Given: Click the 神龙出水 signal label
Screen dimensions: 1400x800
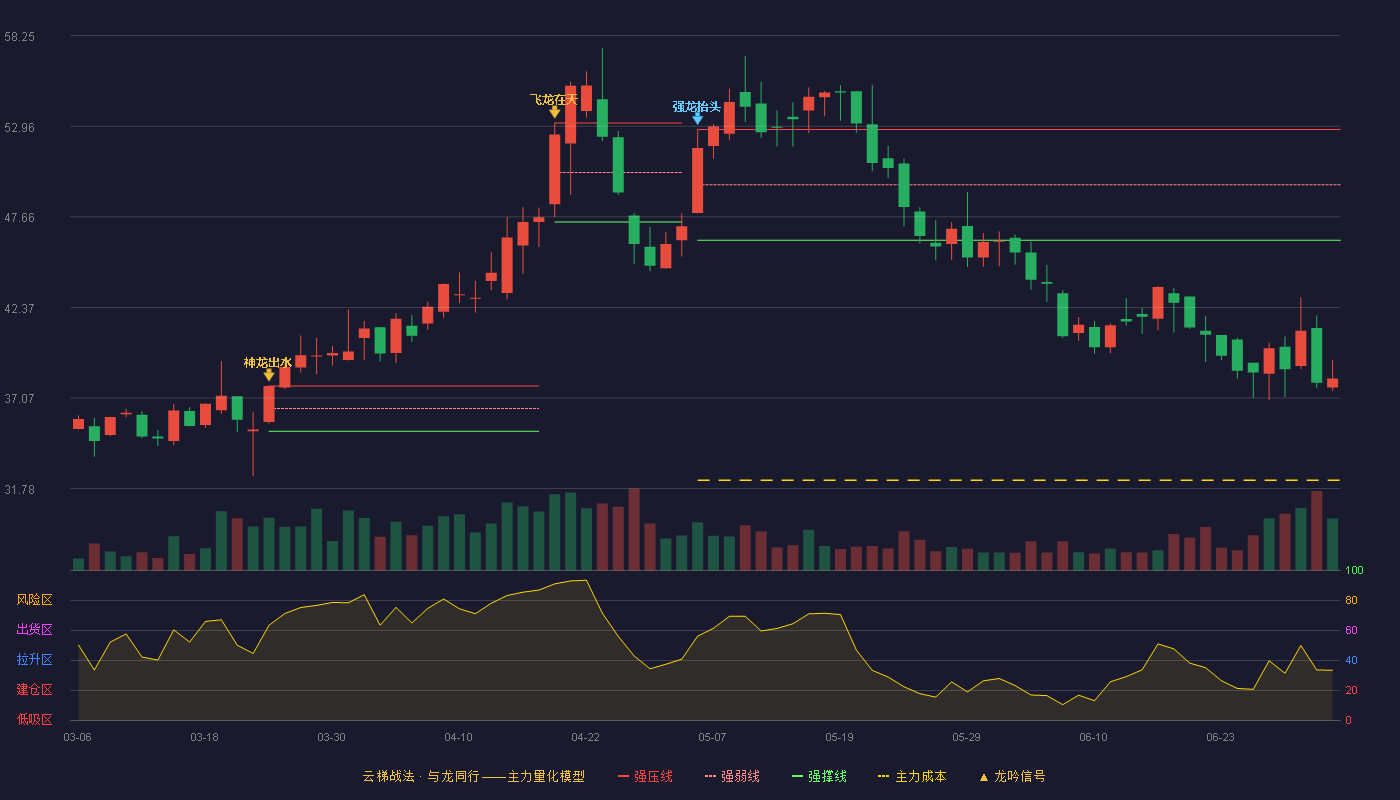Looking at the screenshot, I should pos(268,362).
